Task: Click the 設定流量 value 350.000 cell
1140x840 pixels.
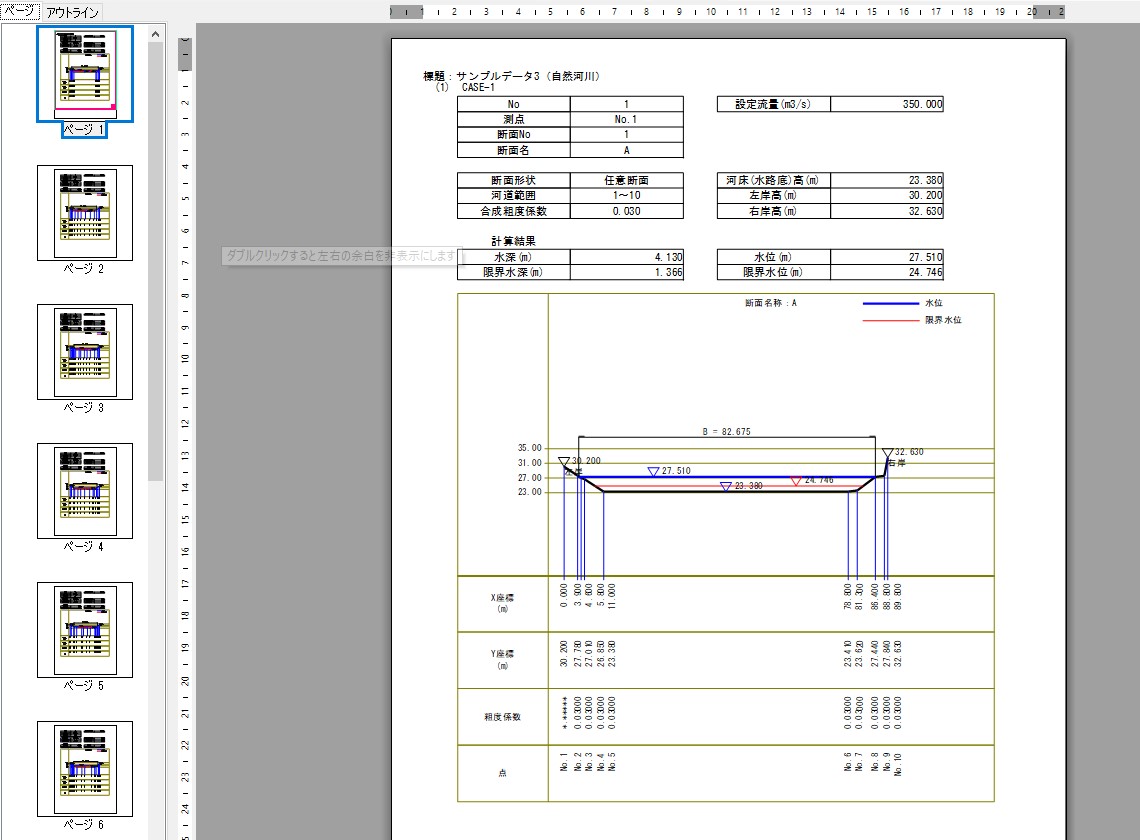Action: tap(886, 104)
